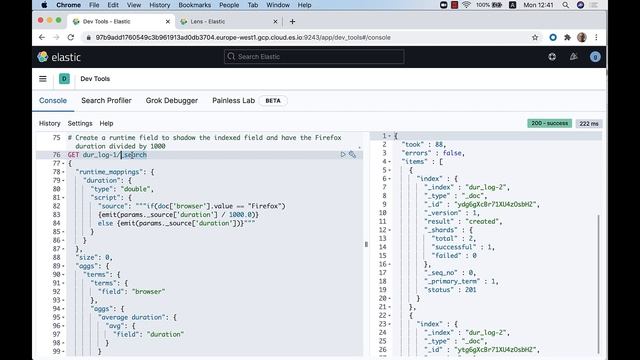The image size is (640, 360).
Task: Click the circular extension icon beside bookmark star
Action: pyautogui.click(x=553, y=37)
